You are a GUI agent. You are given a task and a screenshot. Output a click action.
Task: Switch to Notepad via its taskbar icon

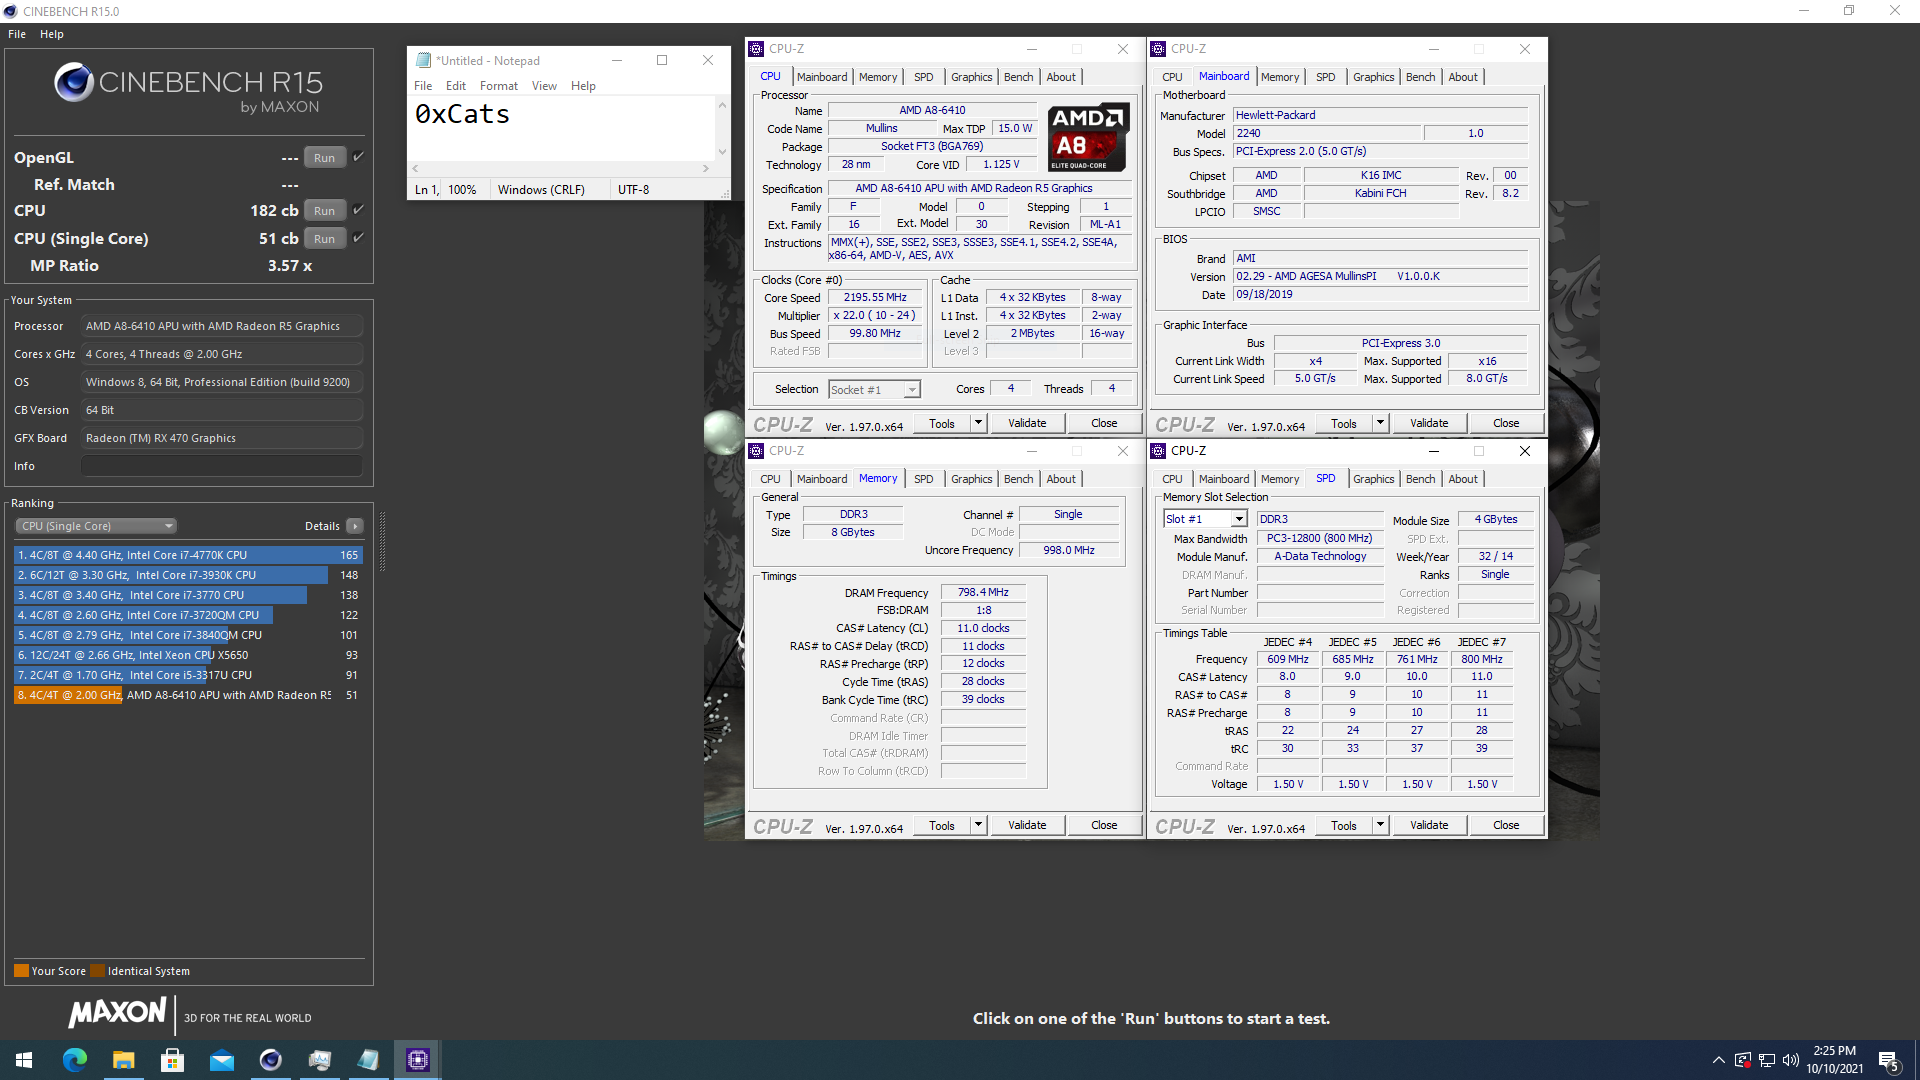[x=368, y=1060]
